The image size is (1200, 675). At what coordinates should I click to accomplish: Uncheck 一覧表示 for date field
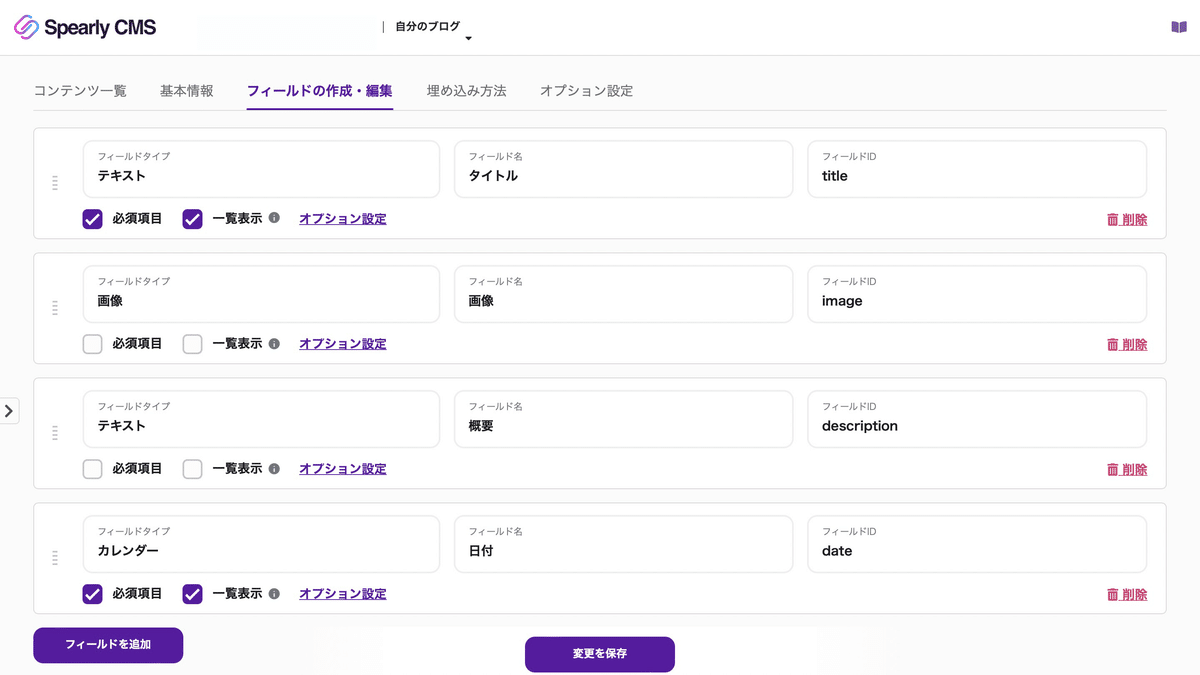193,594
